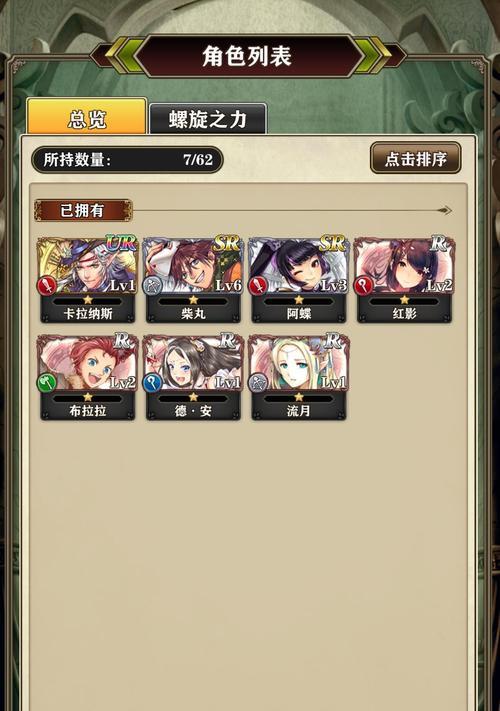Click the gray bow icon on 流月

pyautogui.click(x=258, y=383)
